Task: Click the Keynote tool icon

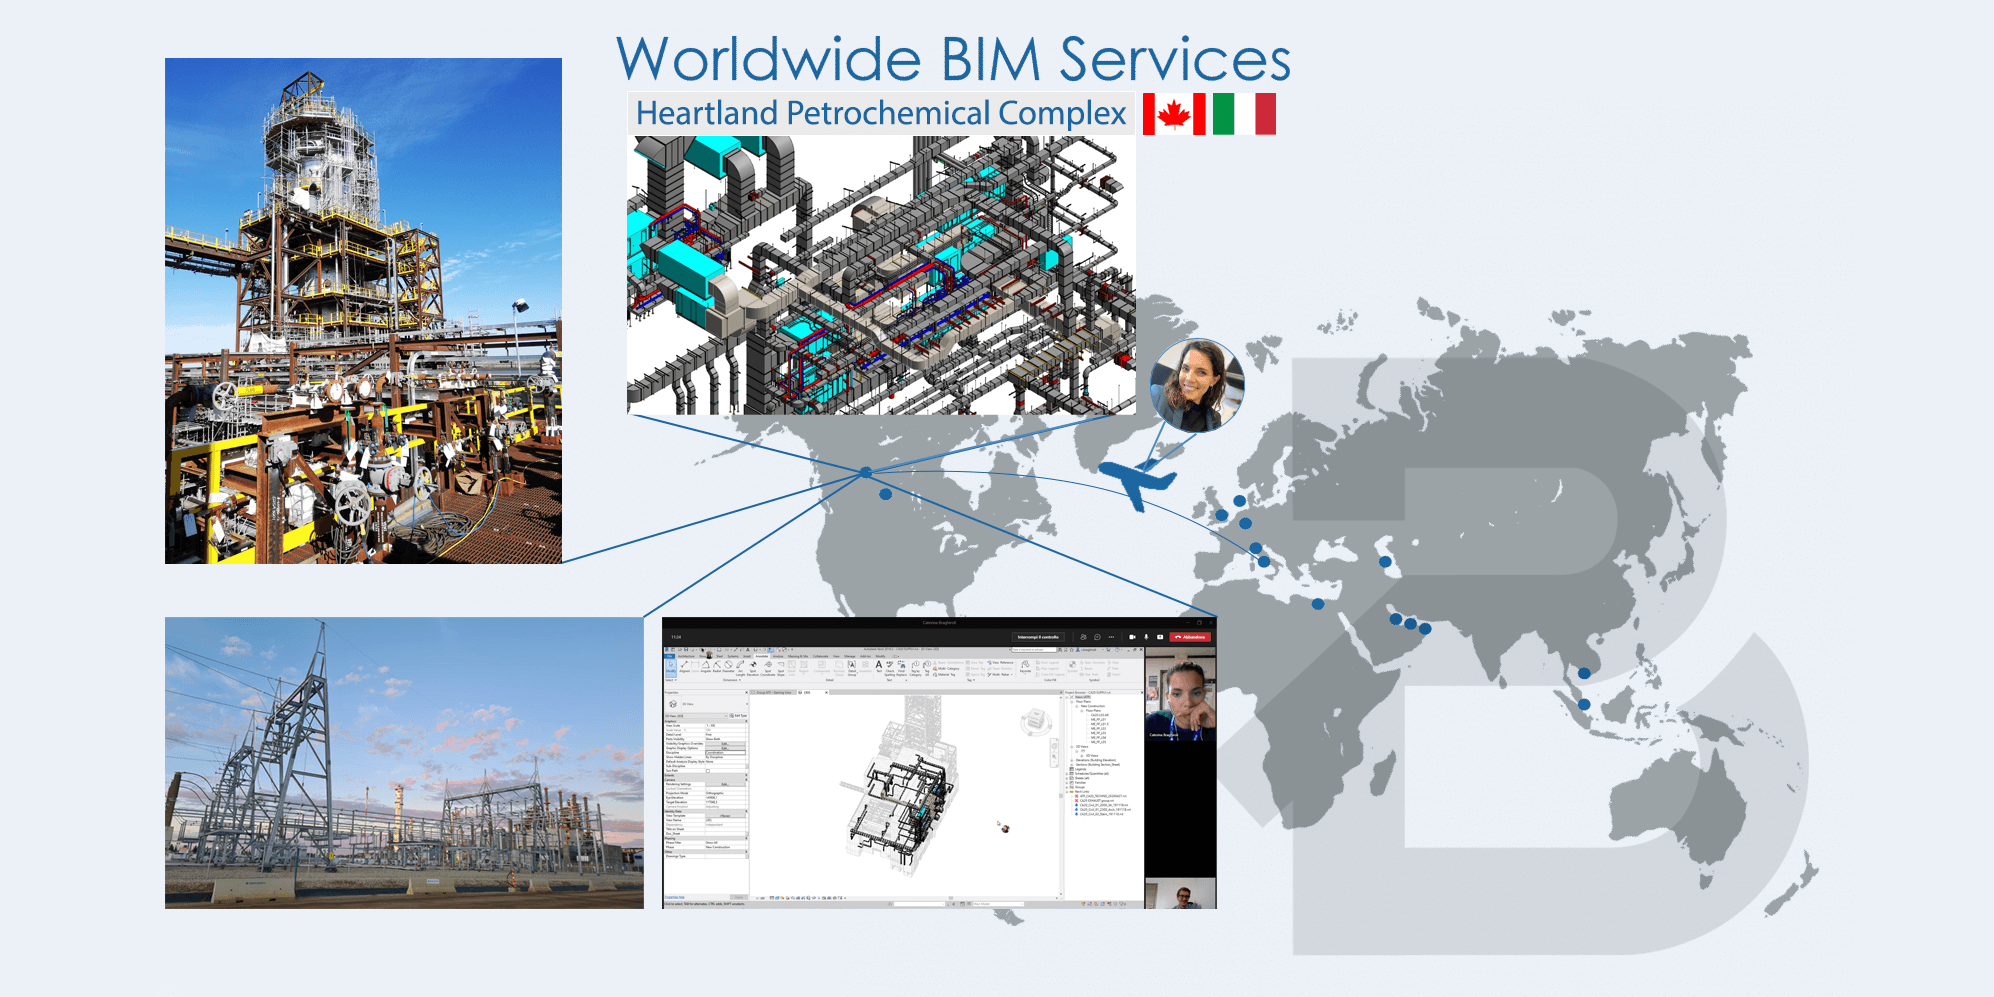Action: pos(1025,666)
